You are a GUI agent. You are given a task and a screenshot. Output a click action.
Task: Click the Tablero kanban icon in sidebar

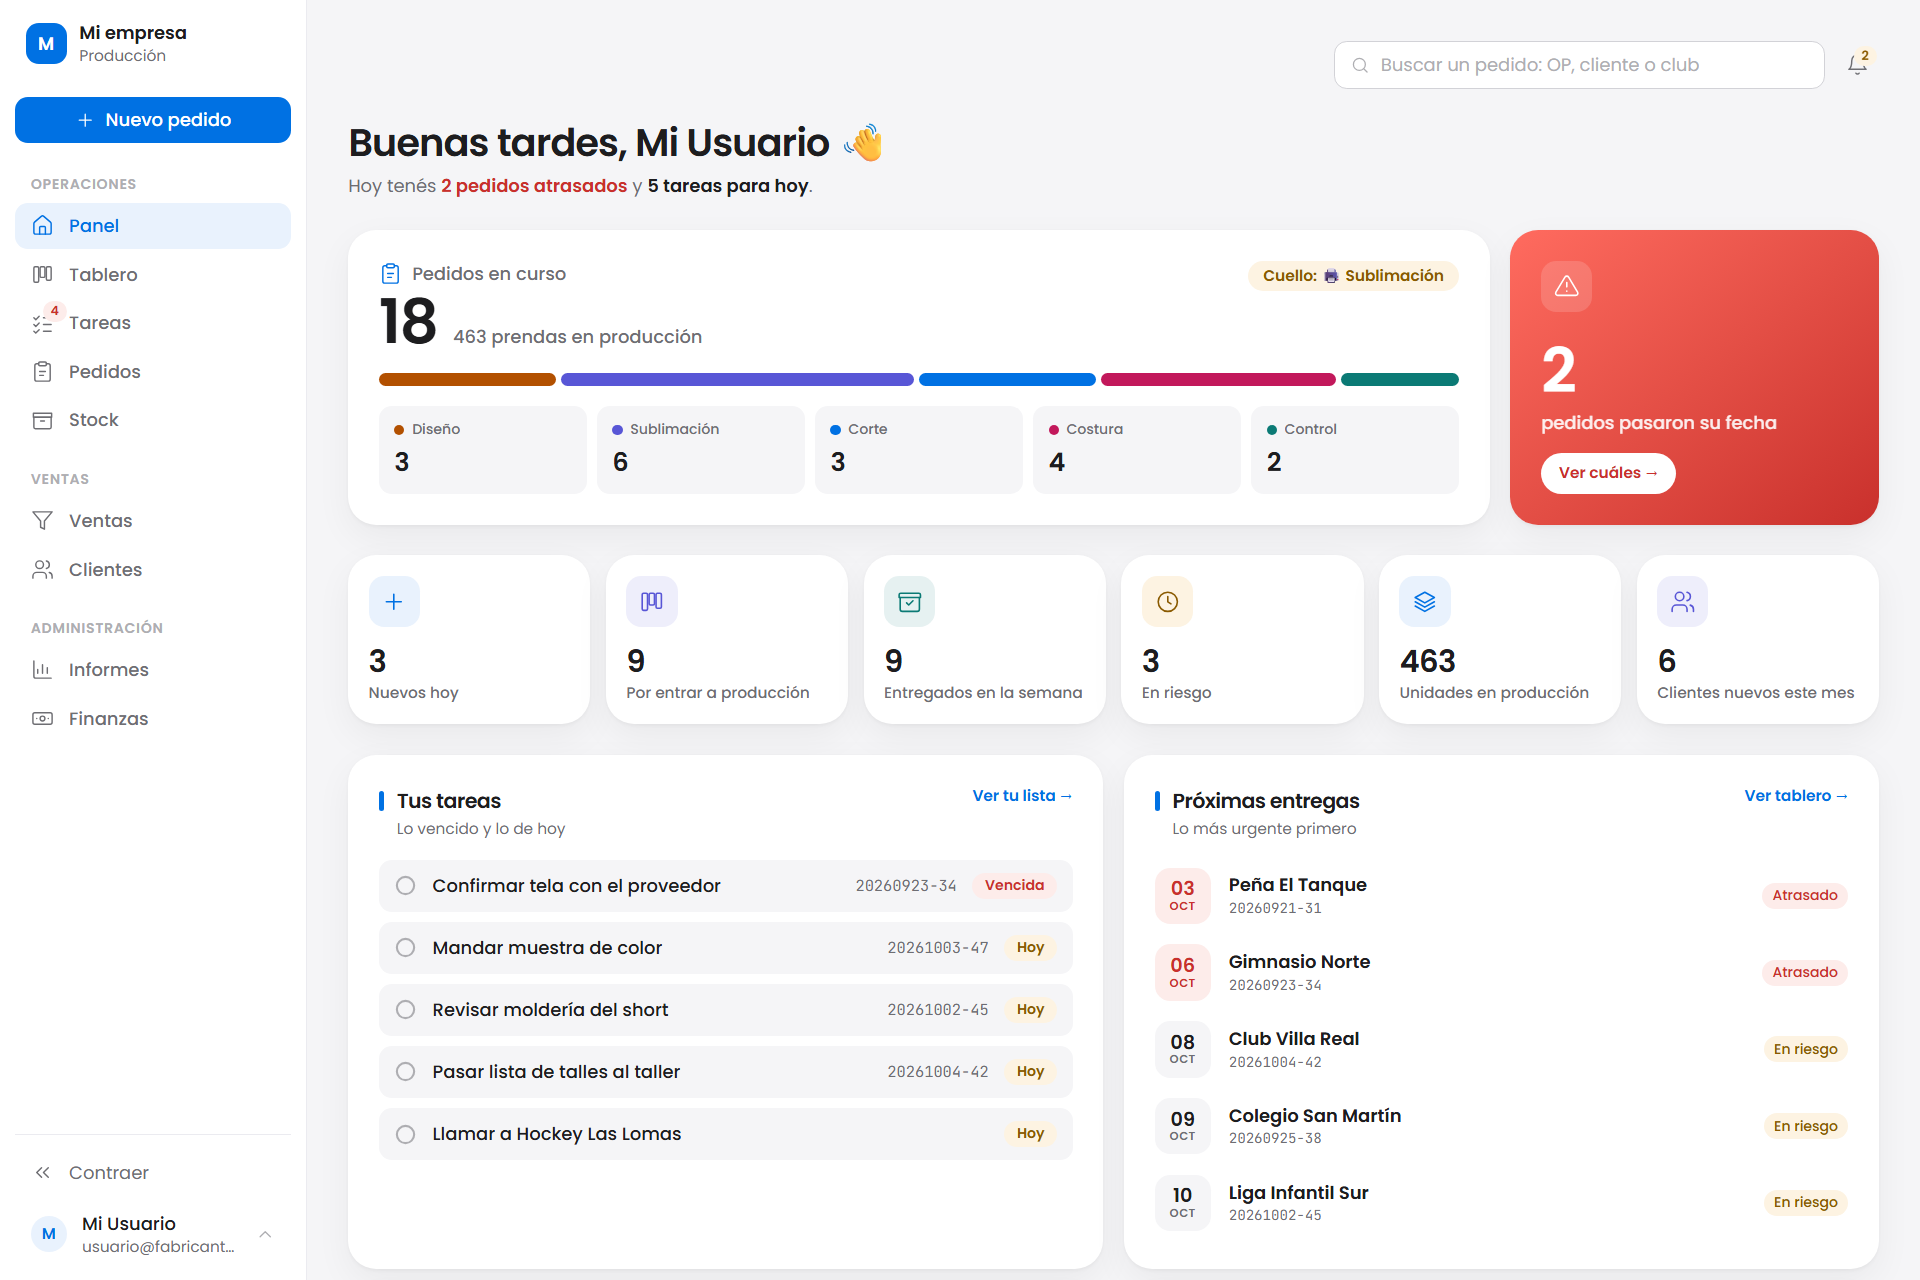[42, 274]
